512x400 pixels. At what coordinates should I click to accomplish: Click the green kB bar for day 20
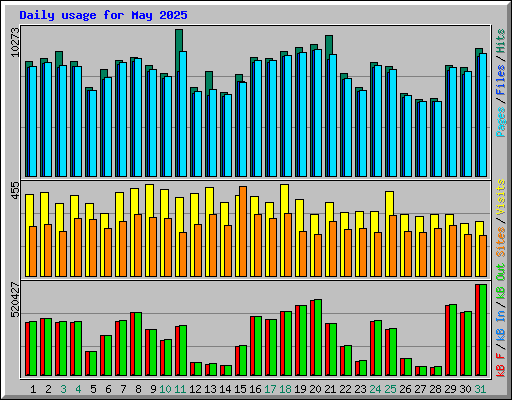pos(318,337)
